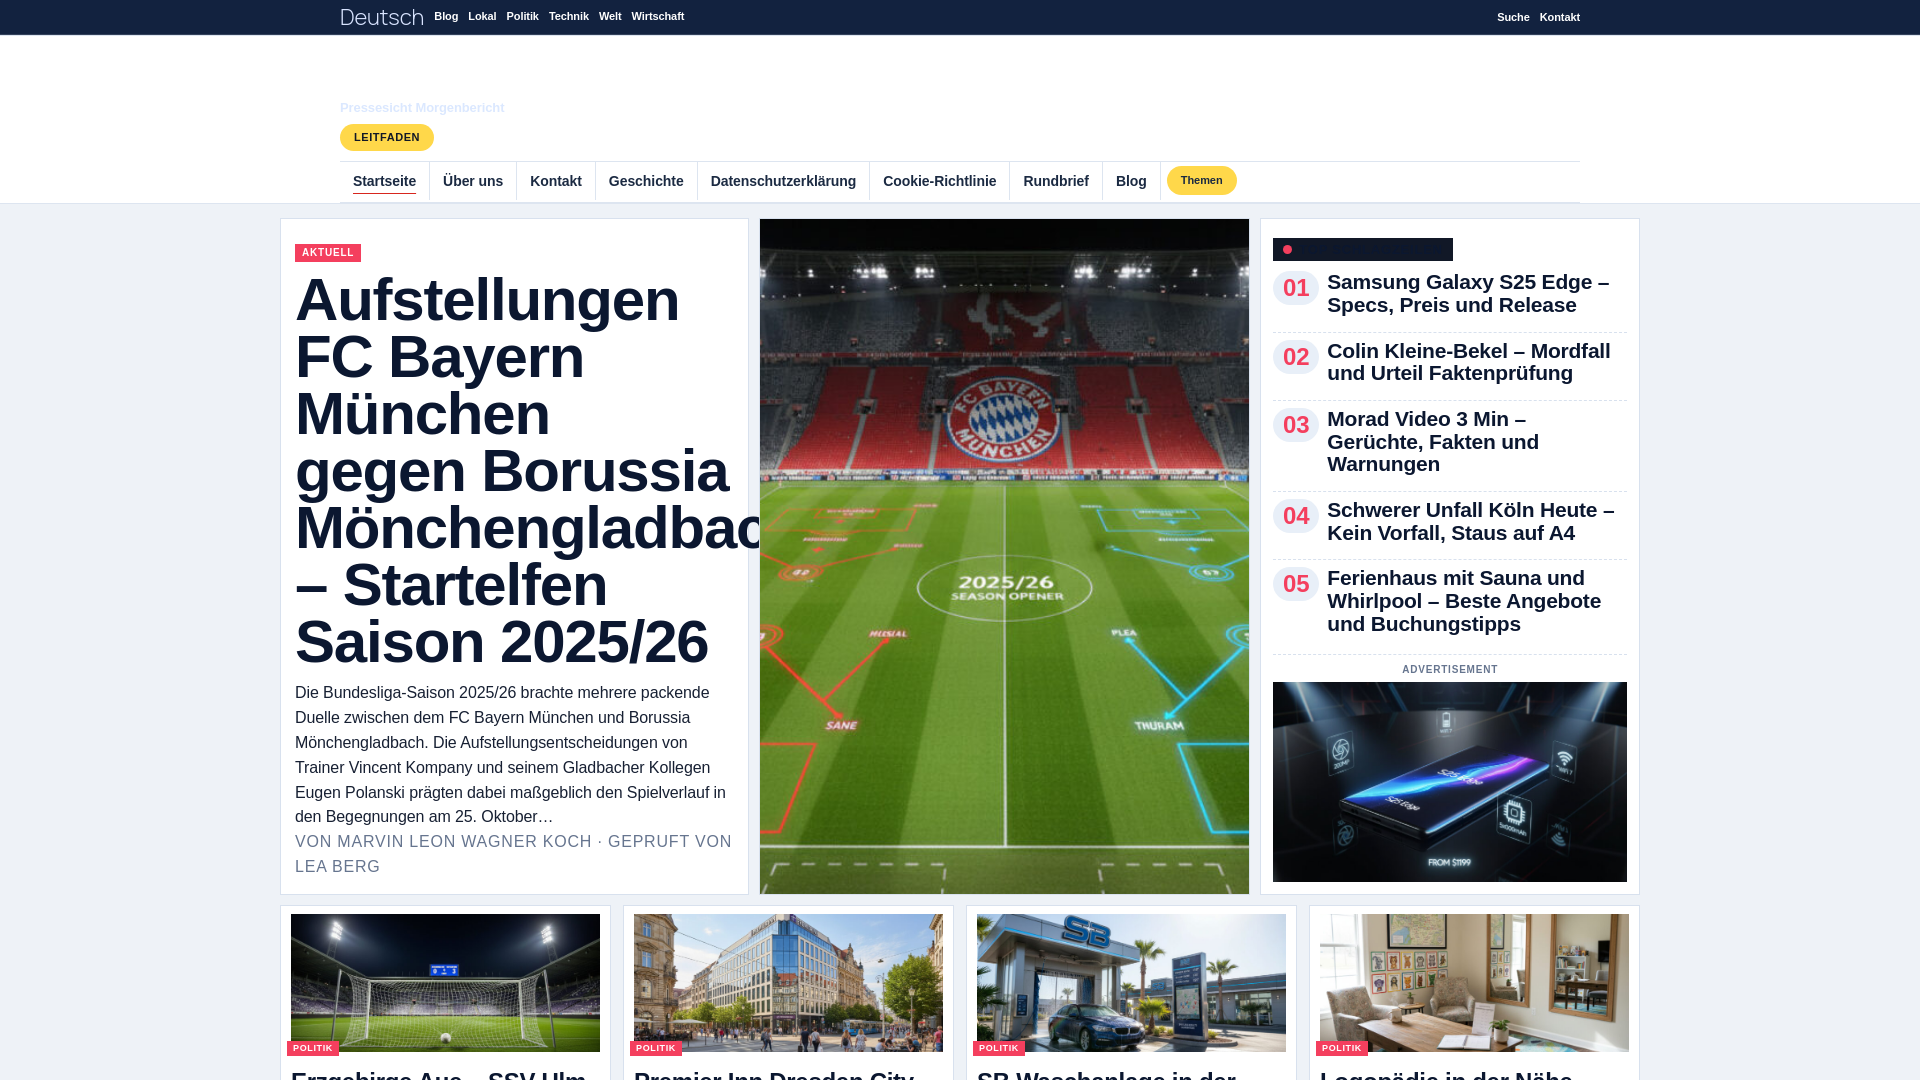Open the Cookie-Richtlinie page
The width and height of the screenshot is (1920, 1080).
coord(939,182)
